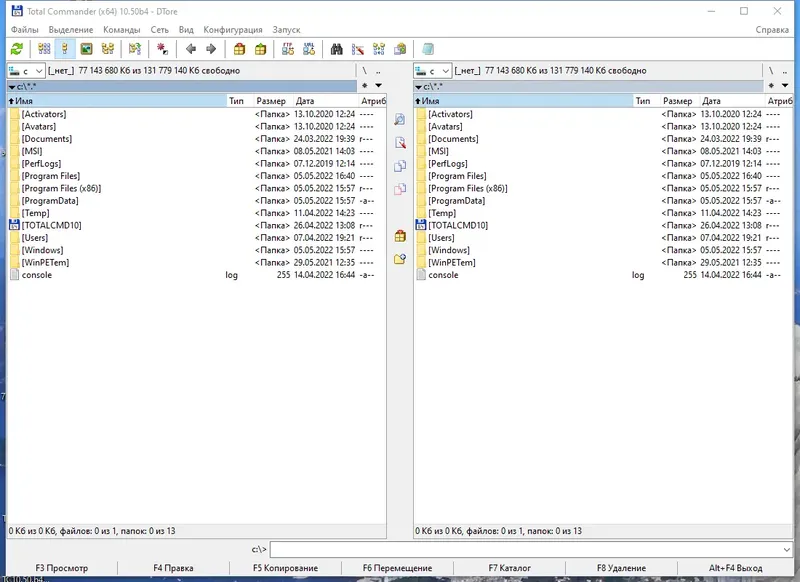800x582 pixels.
Task: Click the synchronize directories toolbar icon
Action: [x=379, y=49]
